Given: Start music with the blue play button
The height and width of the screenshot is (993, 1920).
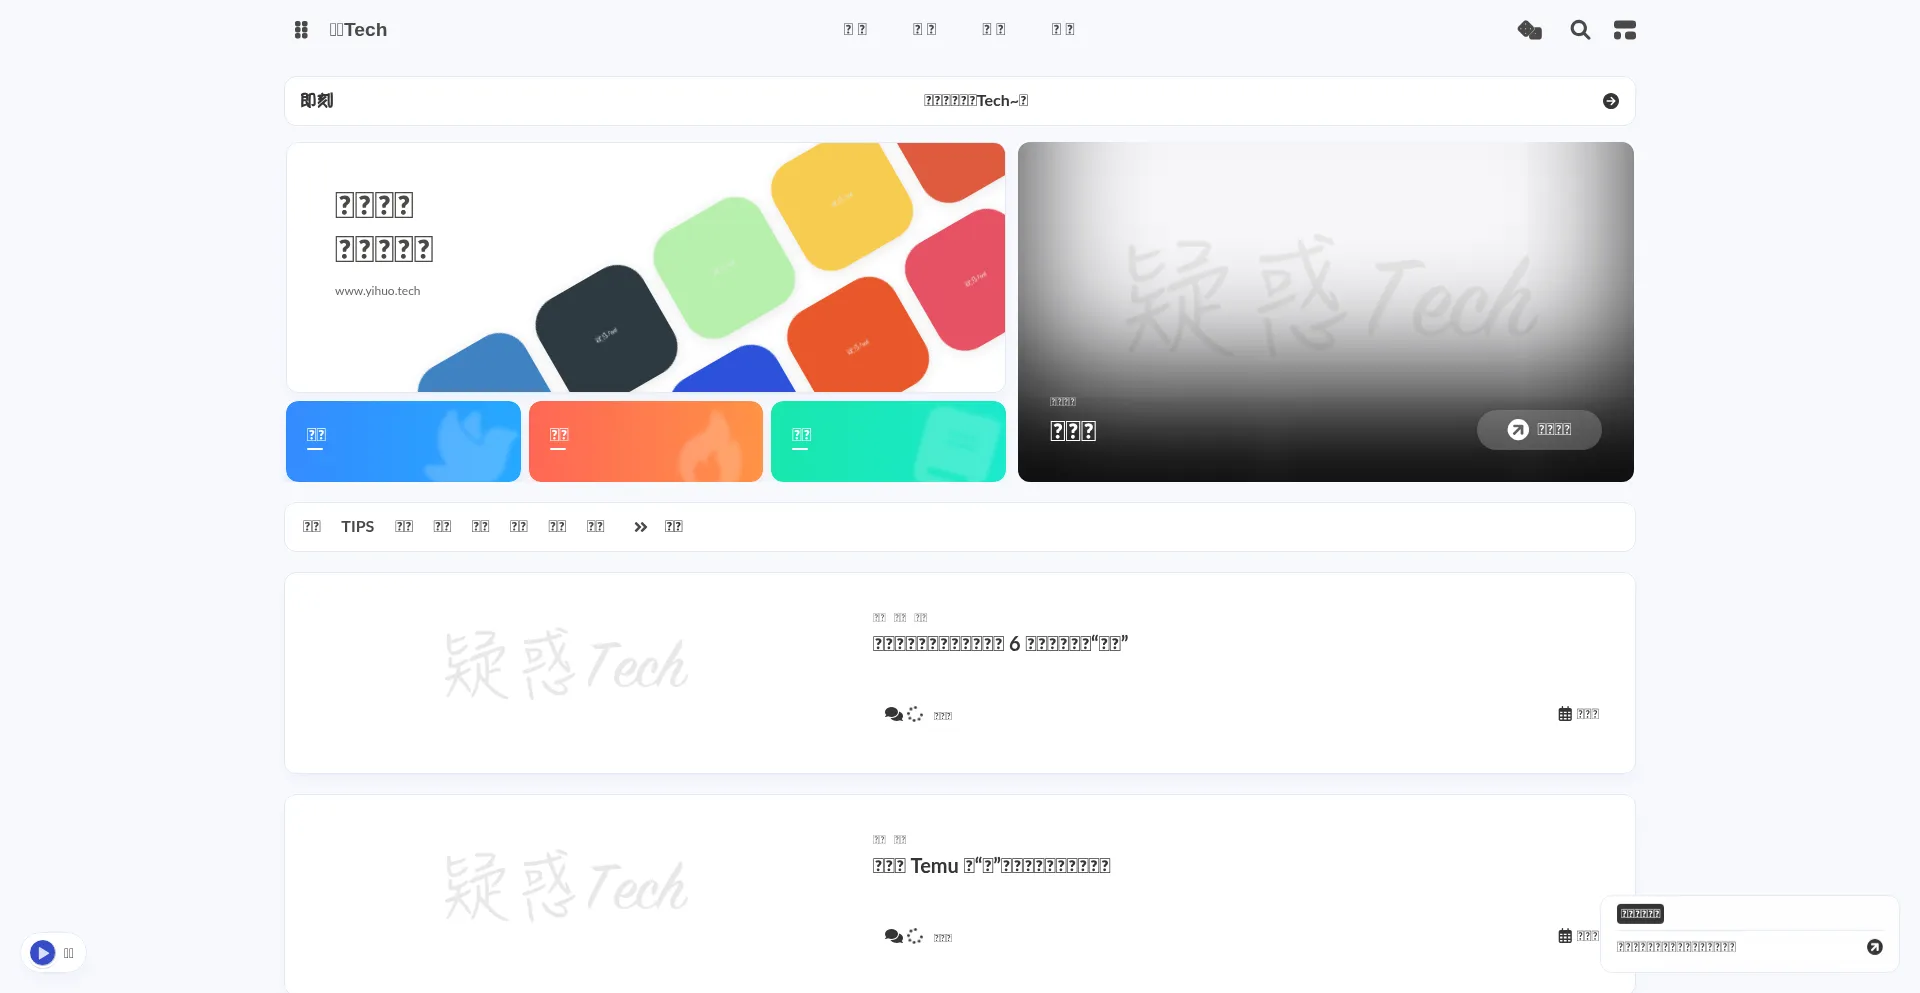Looking at the screenshot, I should click(x=42, y=953).
